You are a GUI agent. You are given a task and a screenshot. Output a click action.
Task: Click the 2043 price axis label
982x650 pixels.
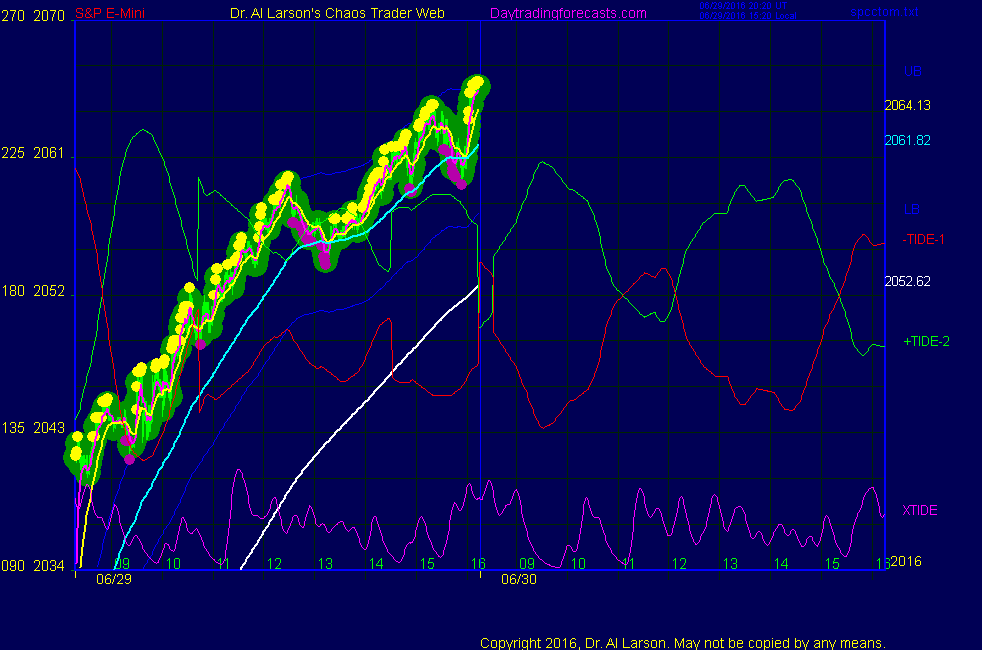pyautogui.click(x=49, y=428)
